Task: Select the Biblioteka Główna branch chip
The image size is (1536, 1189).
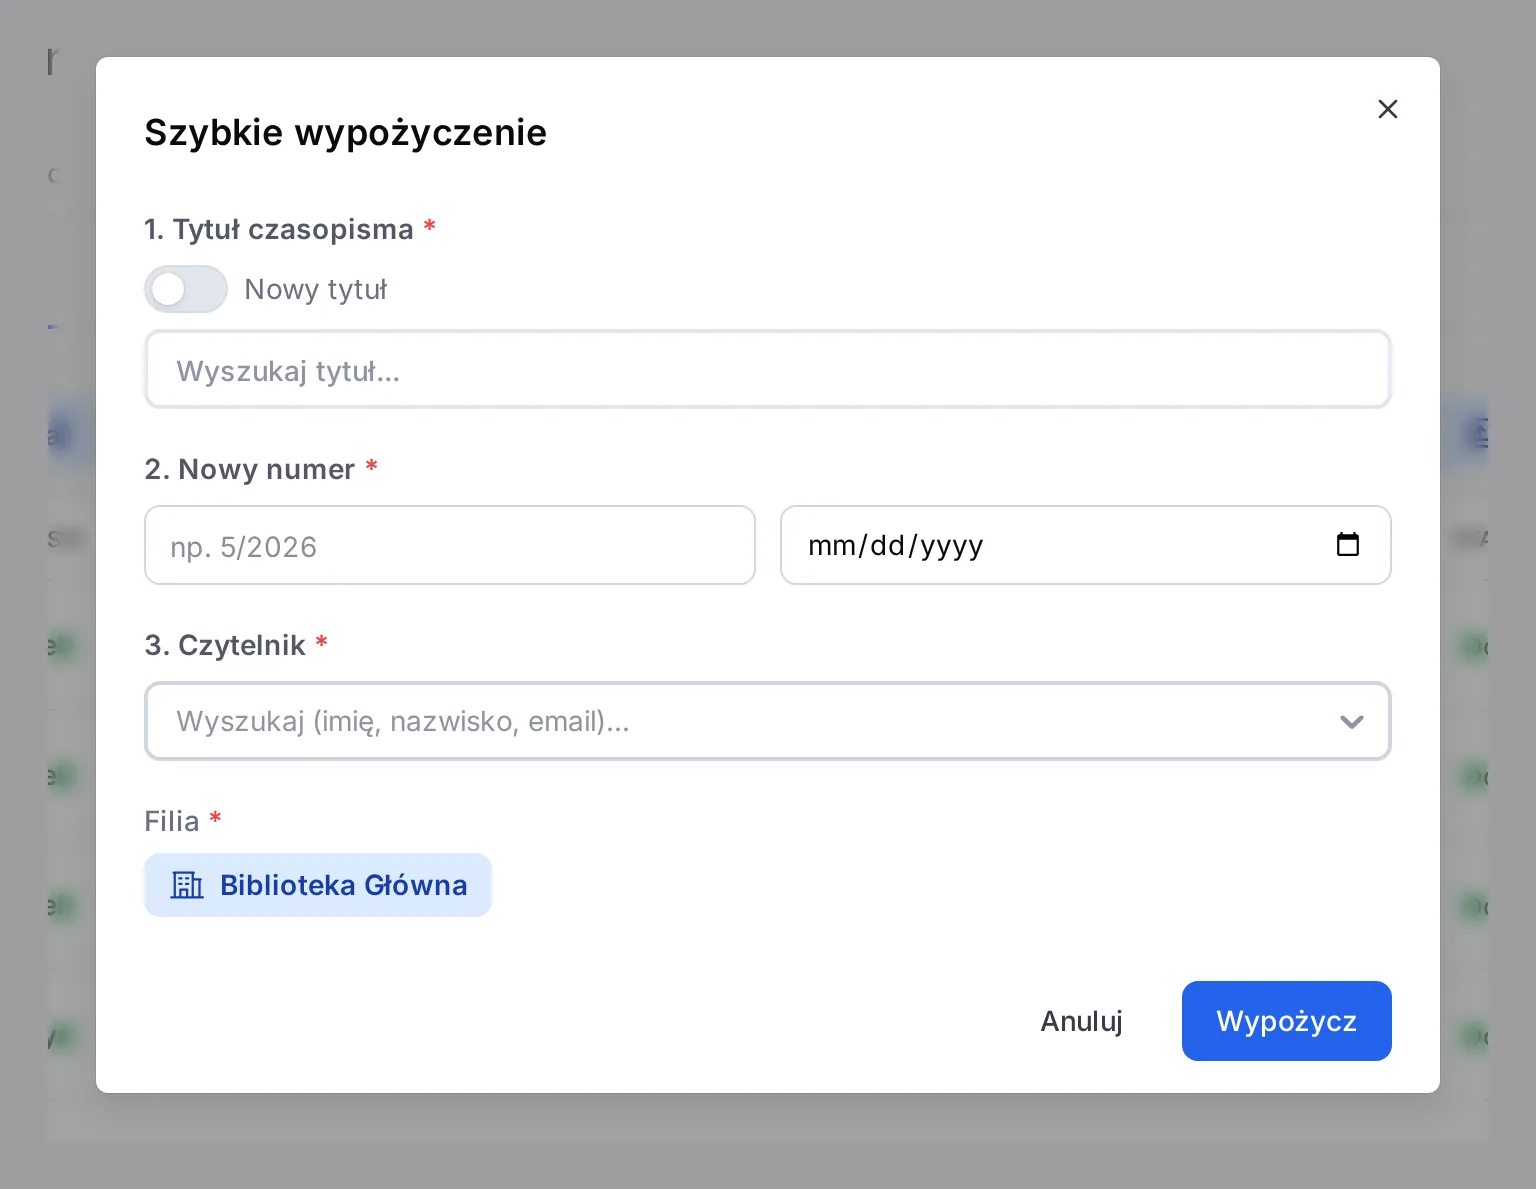Action: click(318, 885)
